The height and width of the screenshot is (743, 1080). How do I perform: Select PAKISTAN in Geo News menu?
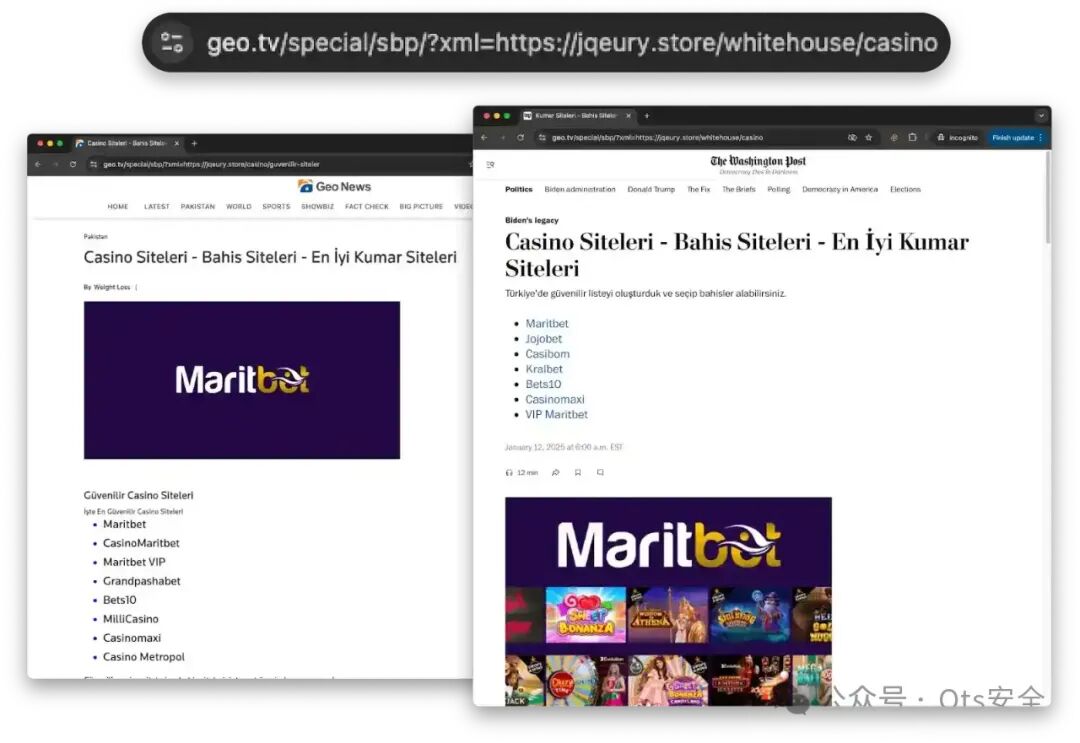tap(198, 207)
